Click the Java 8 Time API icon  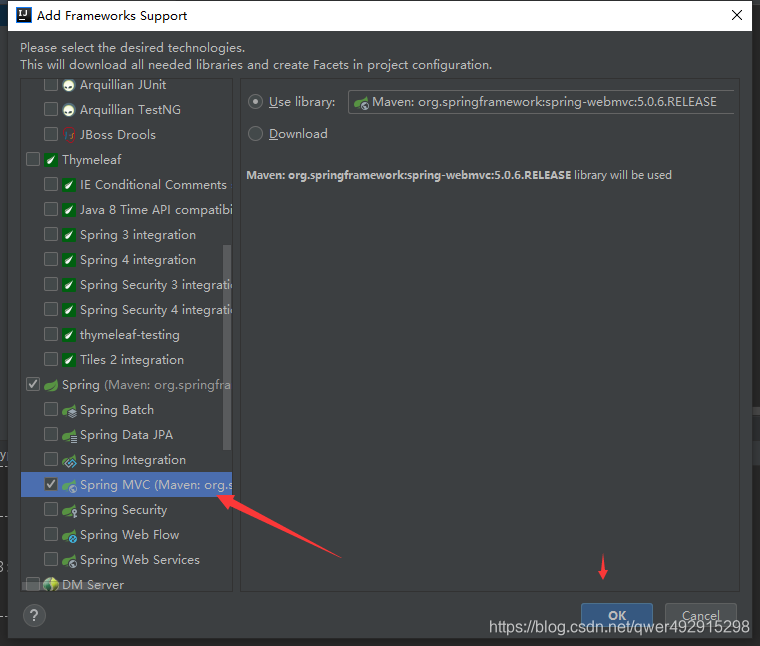pos(69,210)
